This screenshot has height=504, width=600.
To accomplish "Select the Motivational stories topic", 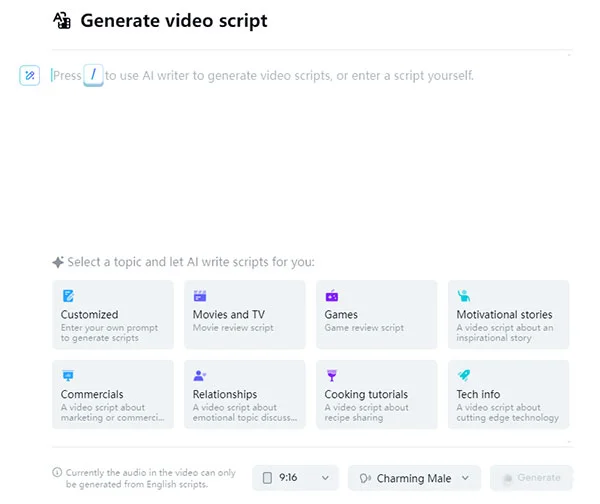I will click(x=509, y=314).
